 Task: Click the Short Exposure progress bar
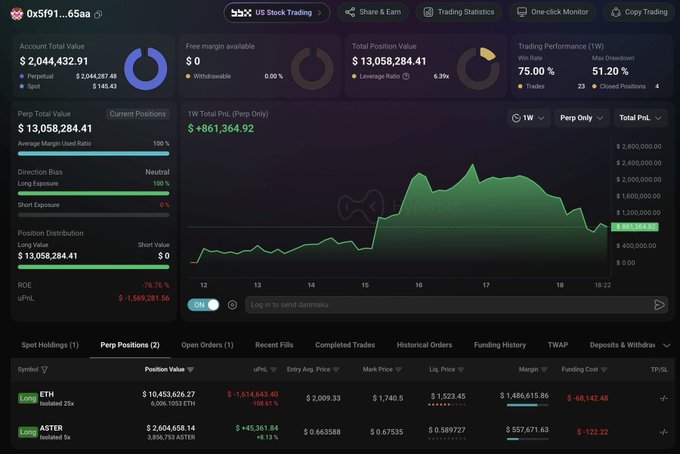93,215
